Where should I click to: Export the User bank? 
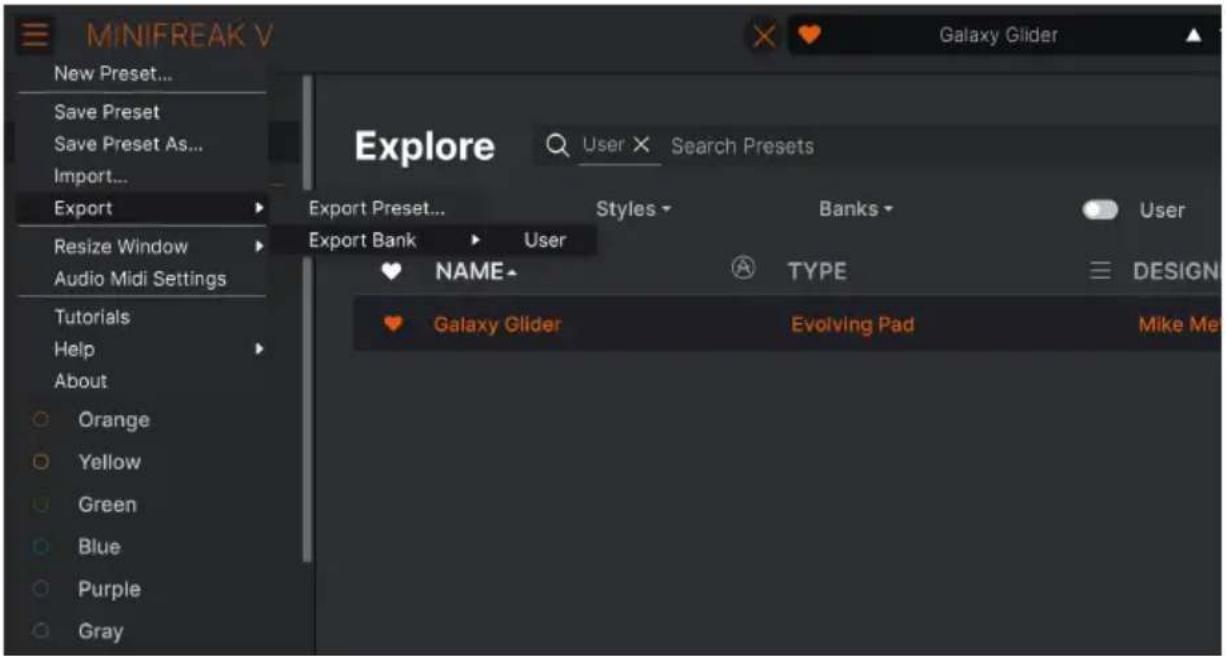pyautogui.click(x=545, y=240)
